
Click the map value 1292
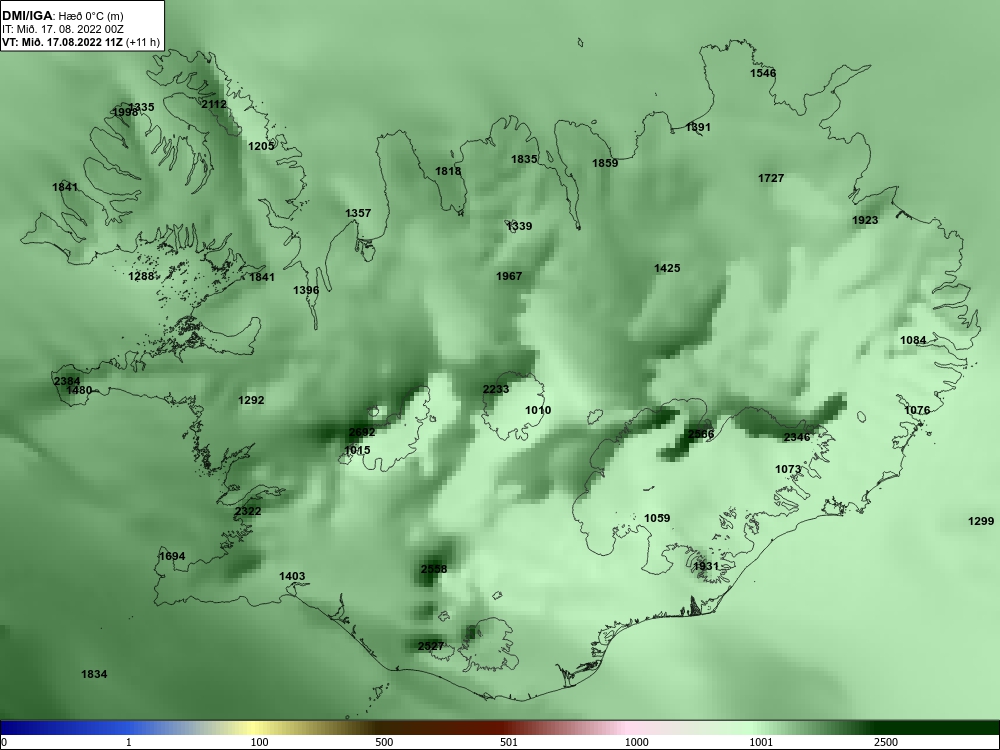click(251, 401)
